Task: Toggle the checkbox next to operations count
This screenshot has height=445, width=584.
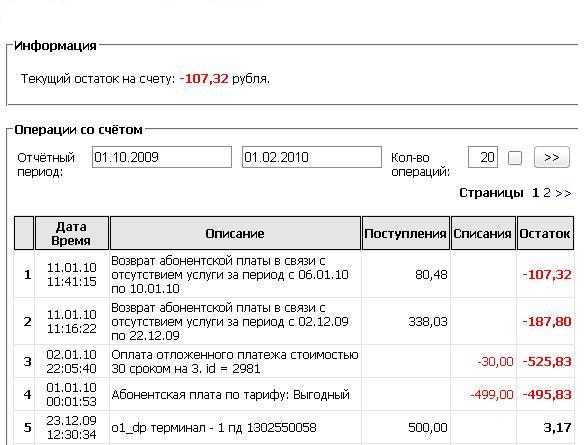Action: click(x=515, y=158)
